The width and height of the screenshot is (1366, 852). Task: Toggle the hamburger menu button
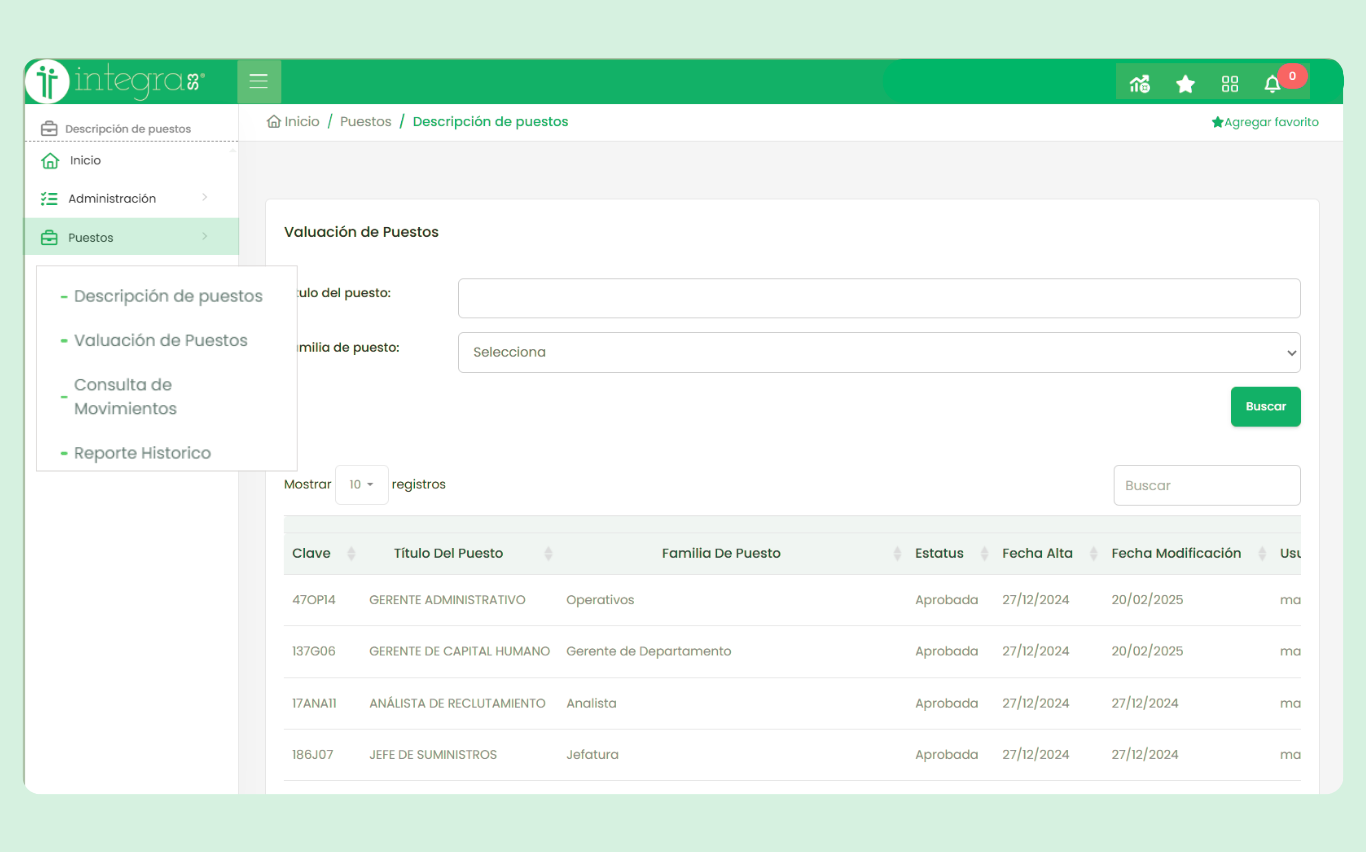259,81
